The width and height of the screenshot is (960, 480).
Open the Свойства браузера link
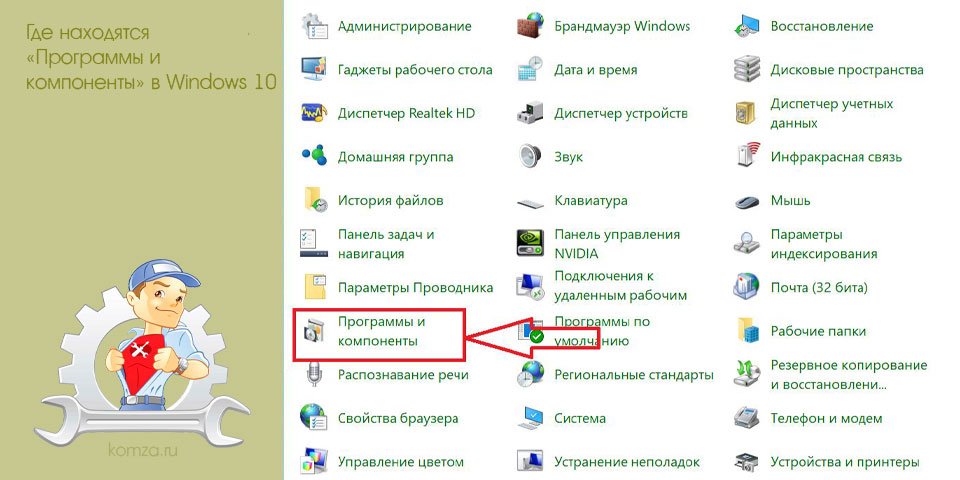[398, 419]
